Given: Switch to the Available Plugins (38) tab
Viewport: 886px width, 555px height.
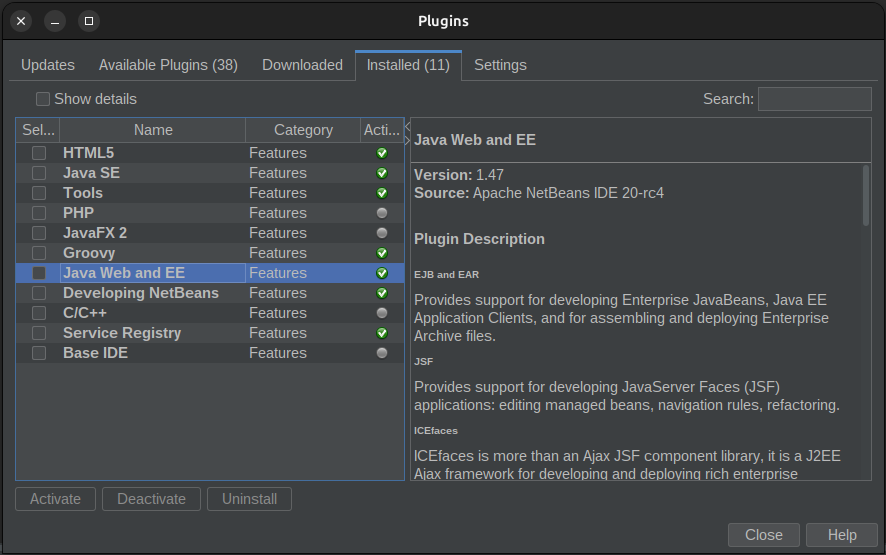Looking at the screenshot, I should click(168, 65).
